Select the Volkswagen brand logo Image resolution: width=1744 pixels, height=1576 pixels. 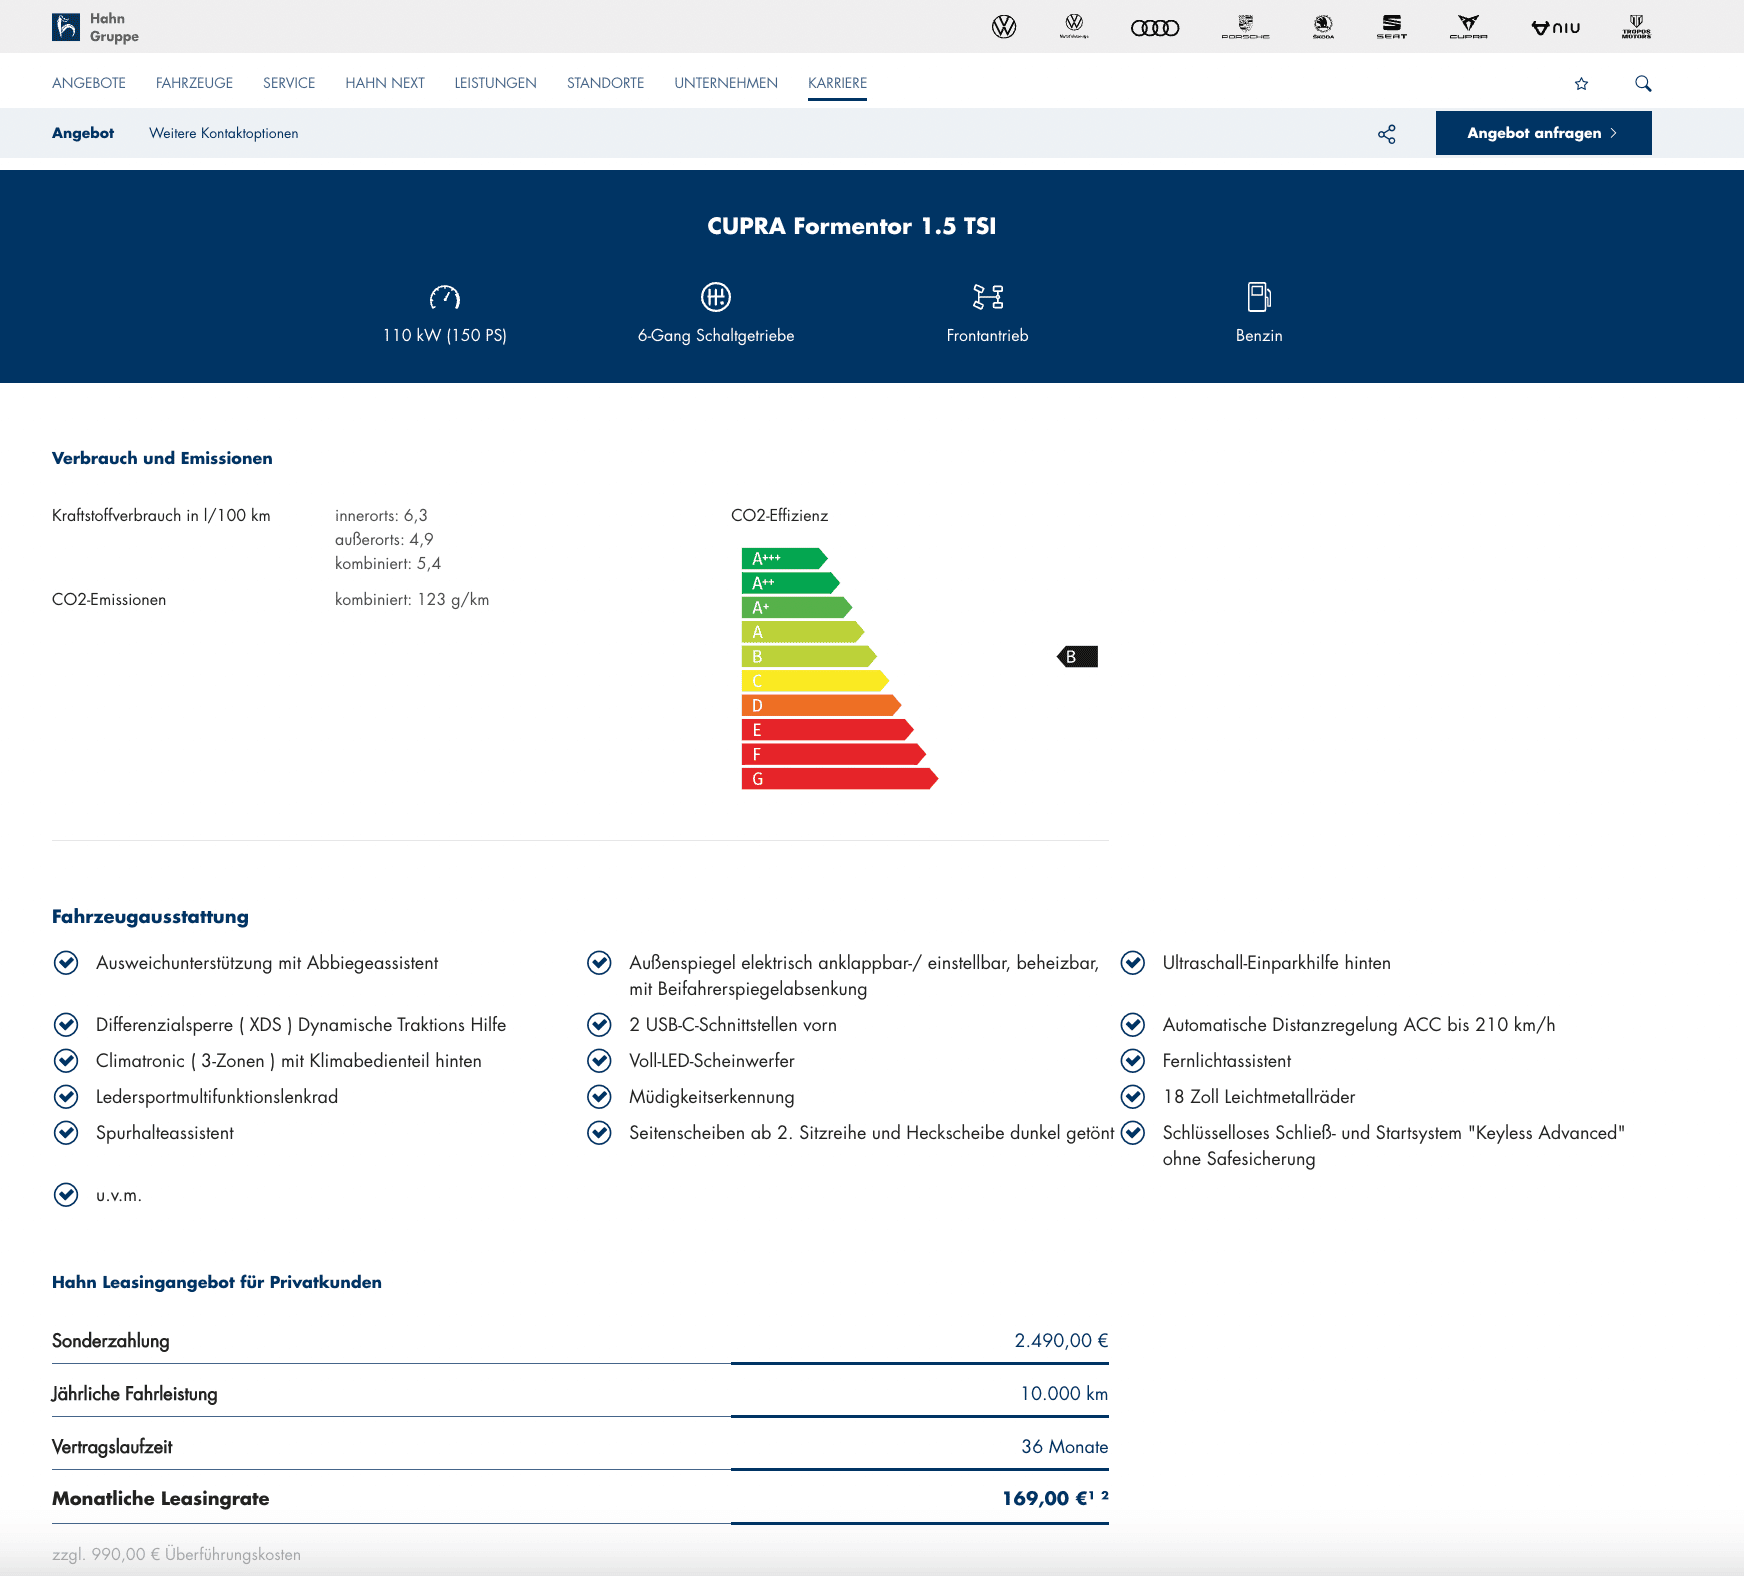click(1004, 27)
